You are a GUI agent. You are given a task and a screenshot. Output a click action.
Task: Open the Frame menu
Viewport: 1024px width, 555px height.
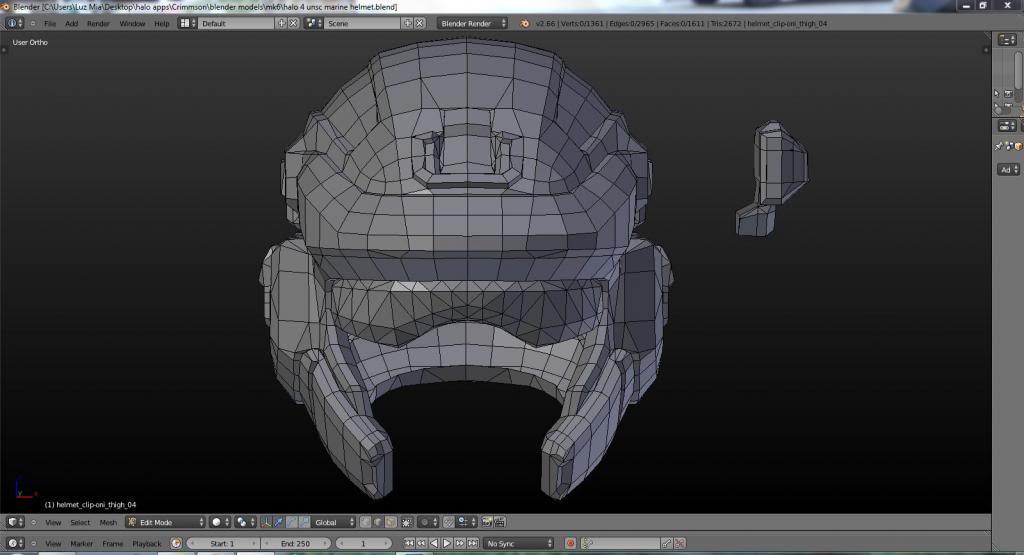[x=112, y=544]
